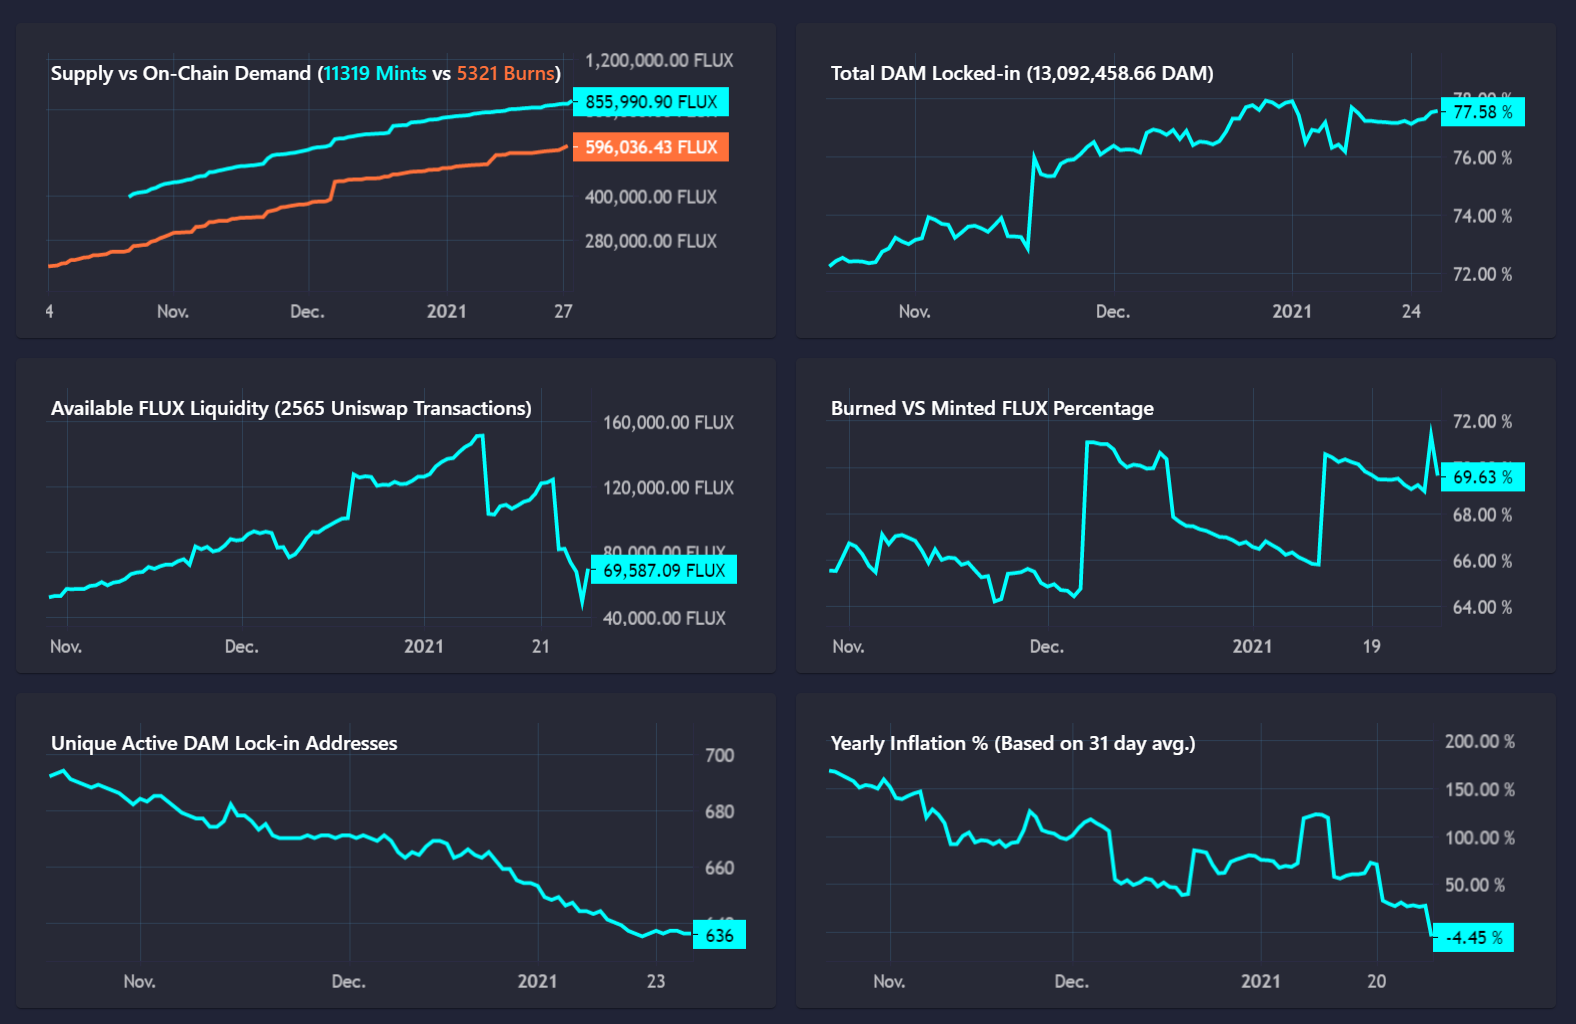Click the Available FLUX Liquidity chart title

pos(291,408)
